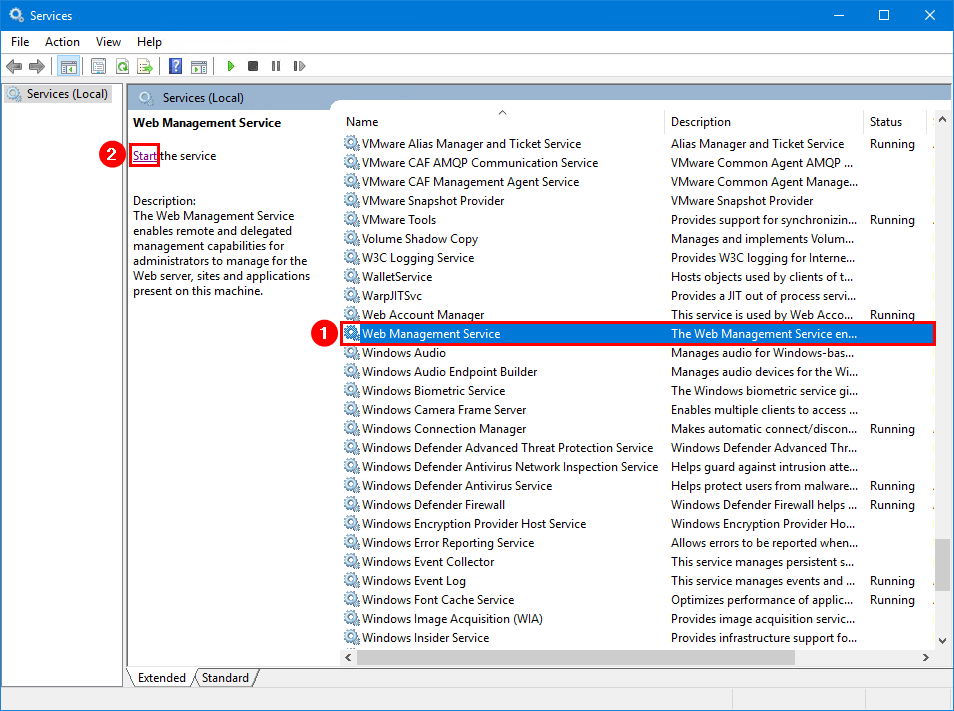The width and height of the screenshot is (954, 711).
Task: Select VMware CAF Management Agent Service
Action: tap(470, 181)
